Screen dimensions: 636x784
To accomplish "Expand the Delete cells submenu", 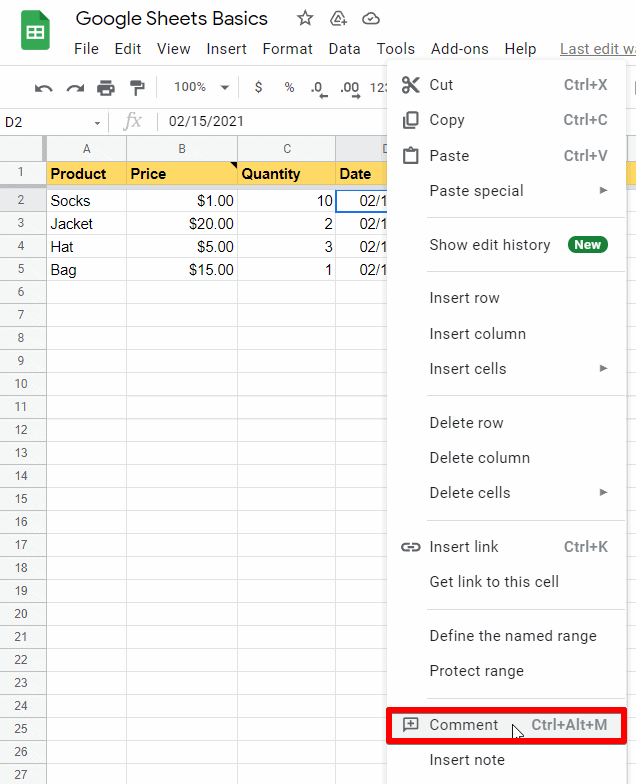I will coord(604,492).
